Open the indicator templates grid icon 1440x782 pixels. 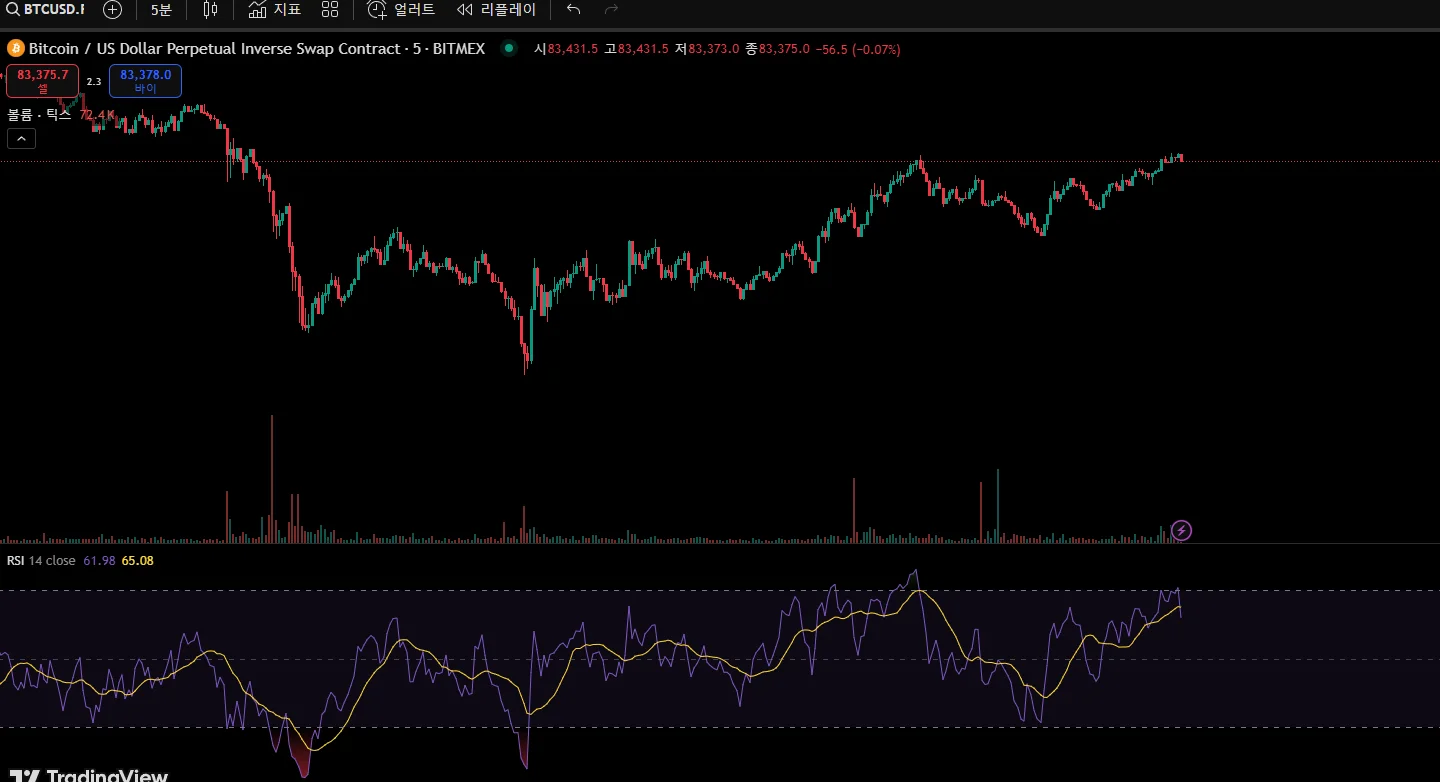pos(330,10)
